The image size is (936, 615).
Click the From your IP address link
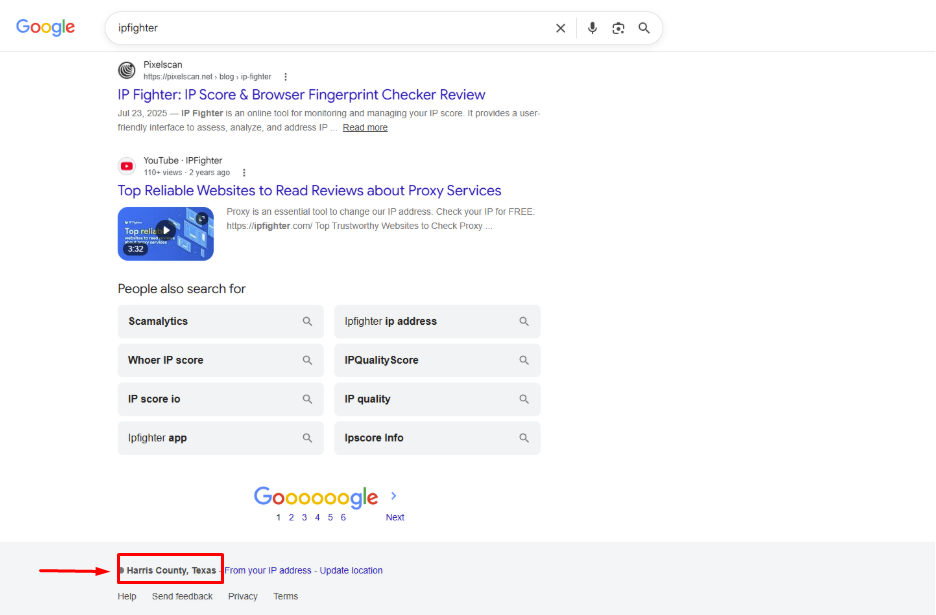pos(268,570)
